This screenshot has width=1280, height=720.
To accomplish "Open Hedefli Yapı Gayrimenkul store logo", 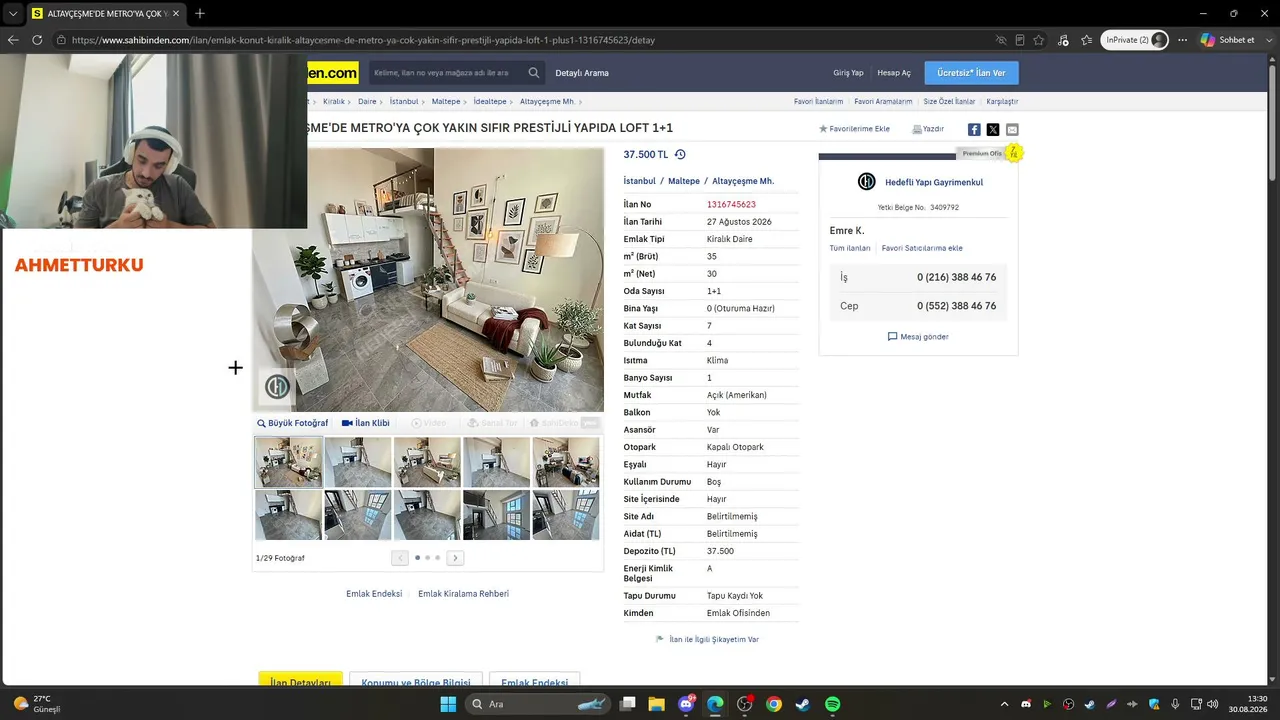I will 867,182.
